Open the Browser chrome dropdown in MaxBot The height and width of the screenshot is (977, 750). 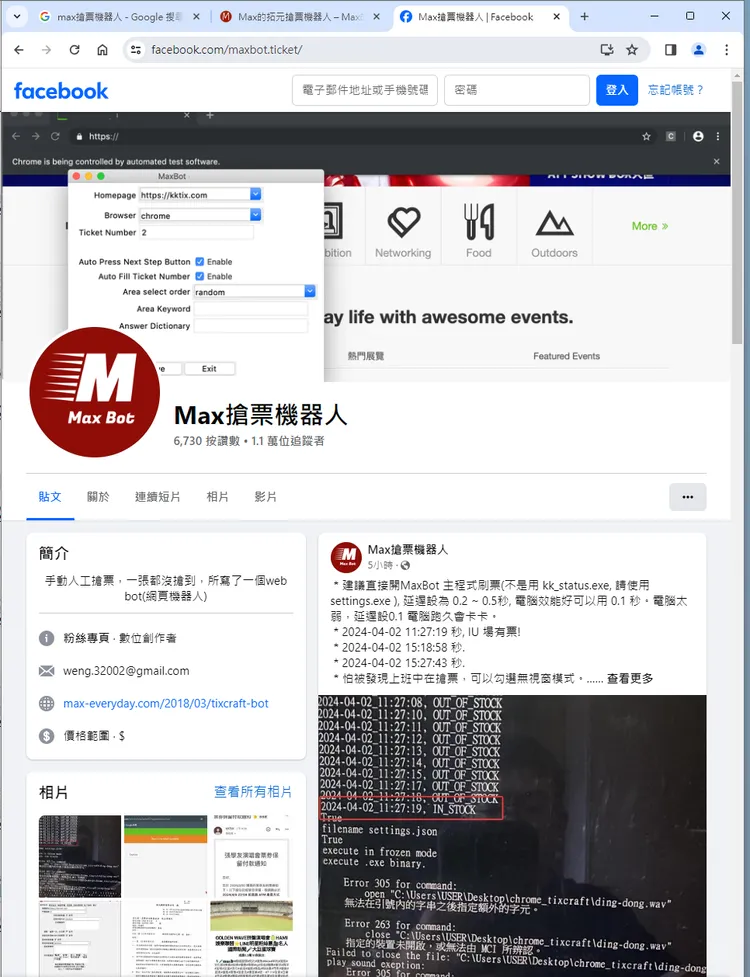point(255,215)
